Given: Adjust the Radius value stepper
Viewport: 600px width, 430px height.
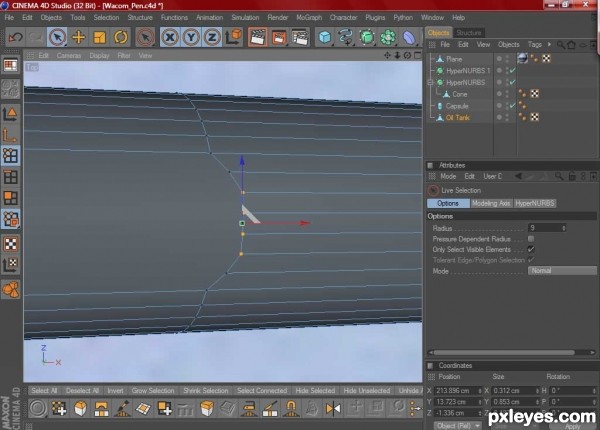Looking at the screenshot, I should pos(564,228).
